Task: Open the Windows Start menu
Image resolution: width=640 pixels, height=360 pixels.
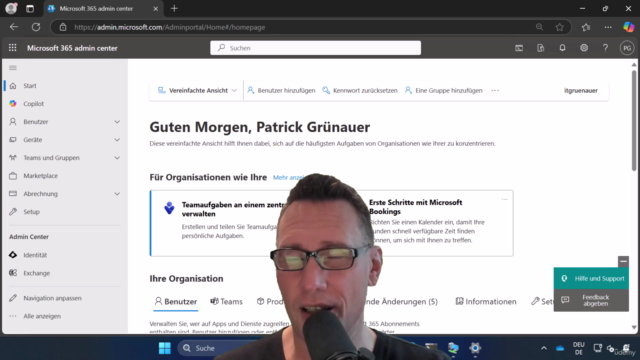Action: [x=164, y=348]
